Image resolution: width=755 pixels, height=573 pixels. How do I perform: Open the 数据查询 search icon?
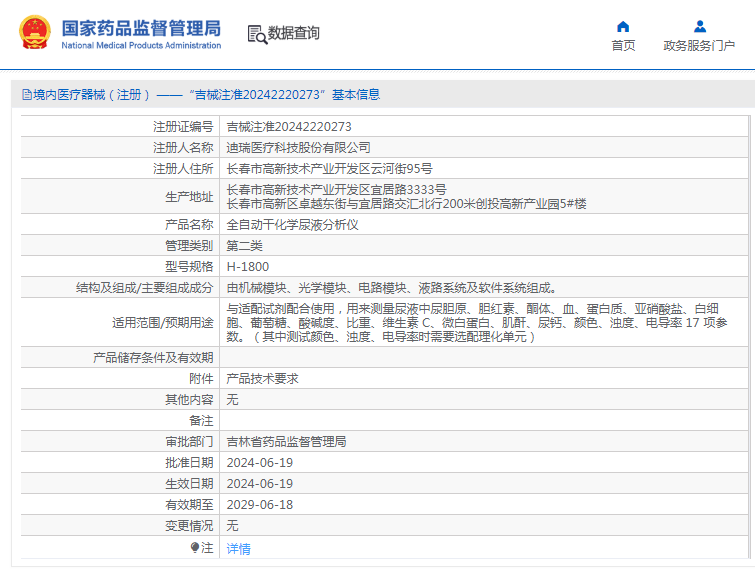point(257,35)
